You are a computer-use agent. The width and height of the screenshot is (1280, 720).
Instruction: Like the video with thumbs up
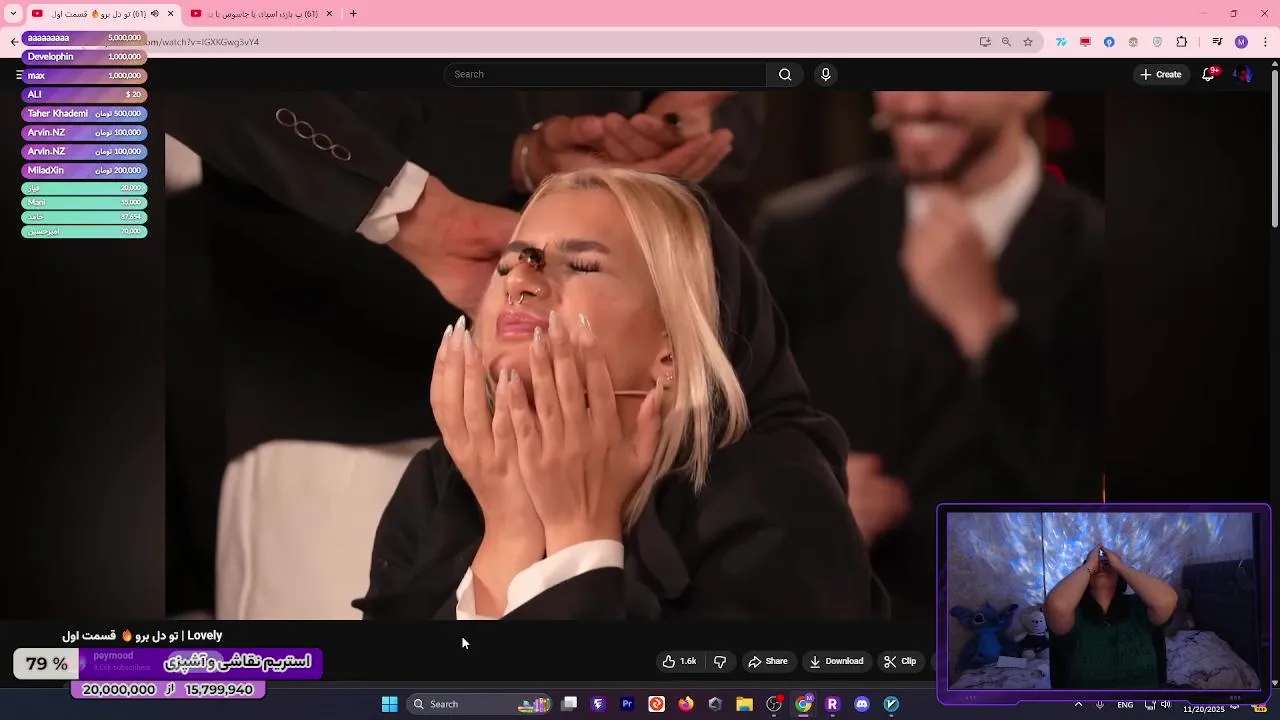point(679,661)
